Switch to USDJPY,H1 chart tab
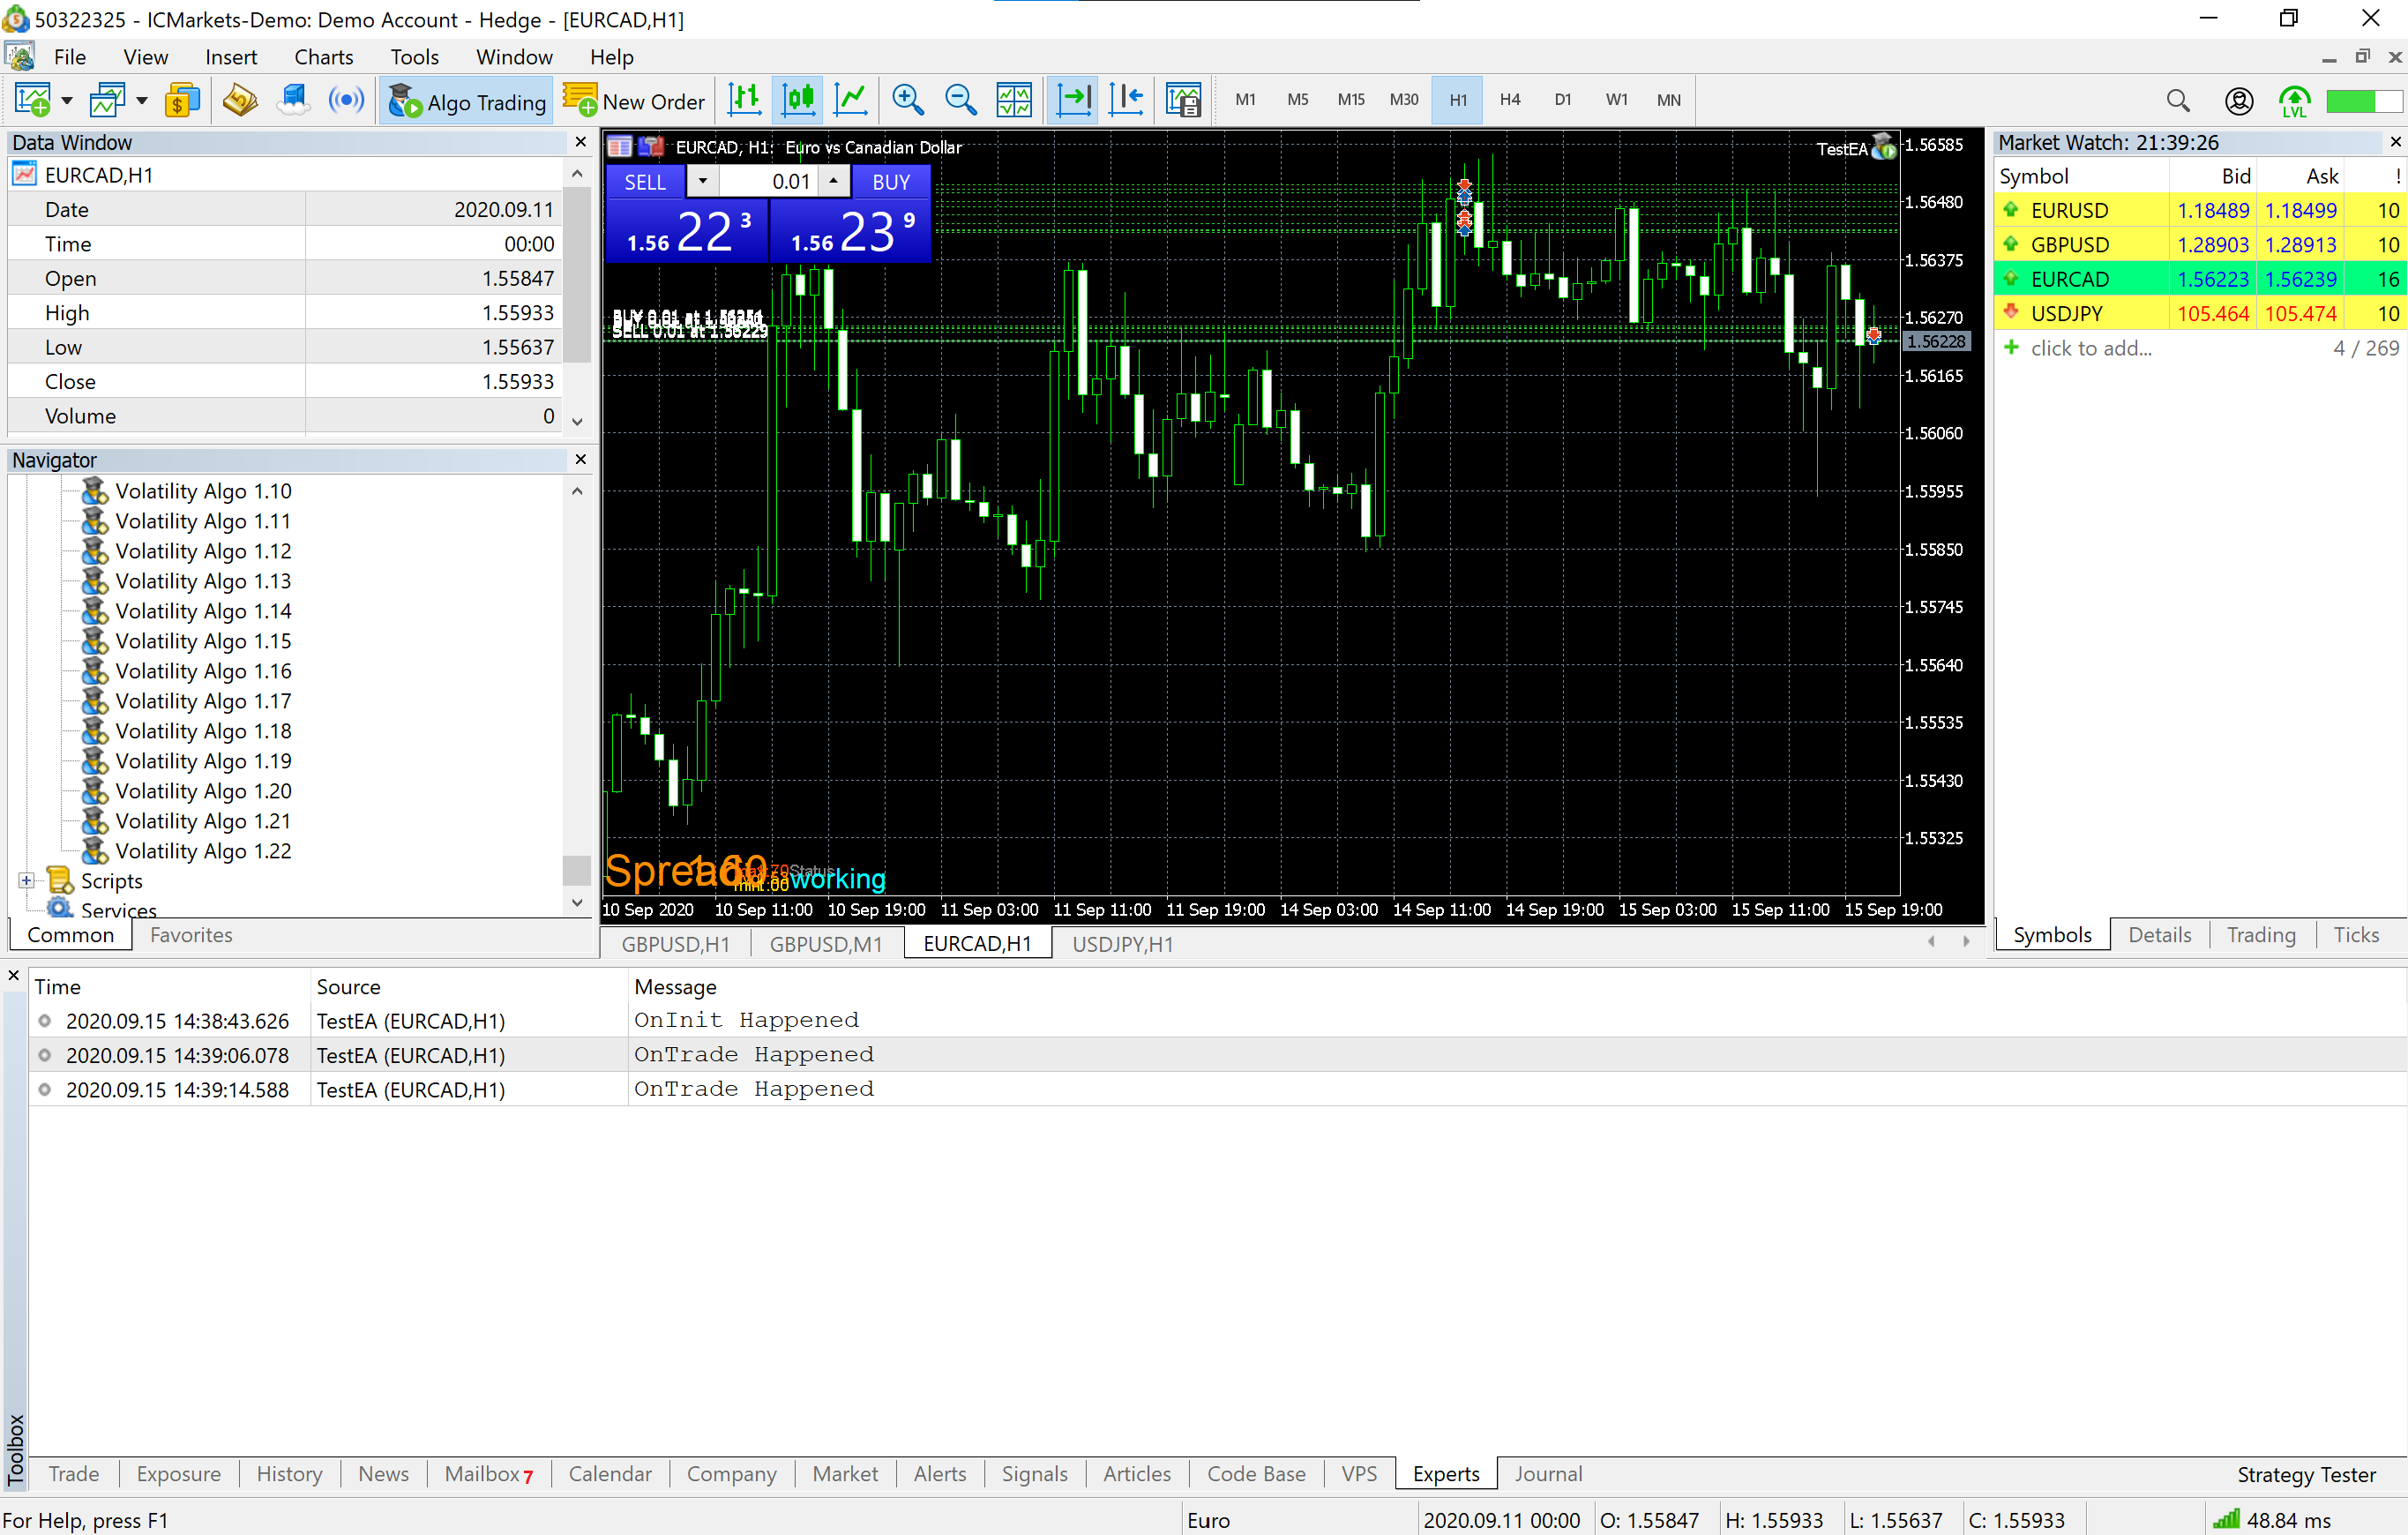This screenshot has width=2408, height=1535. [1123, 944]
